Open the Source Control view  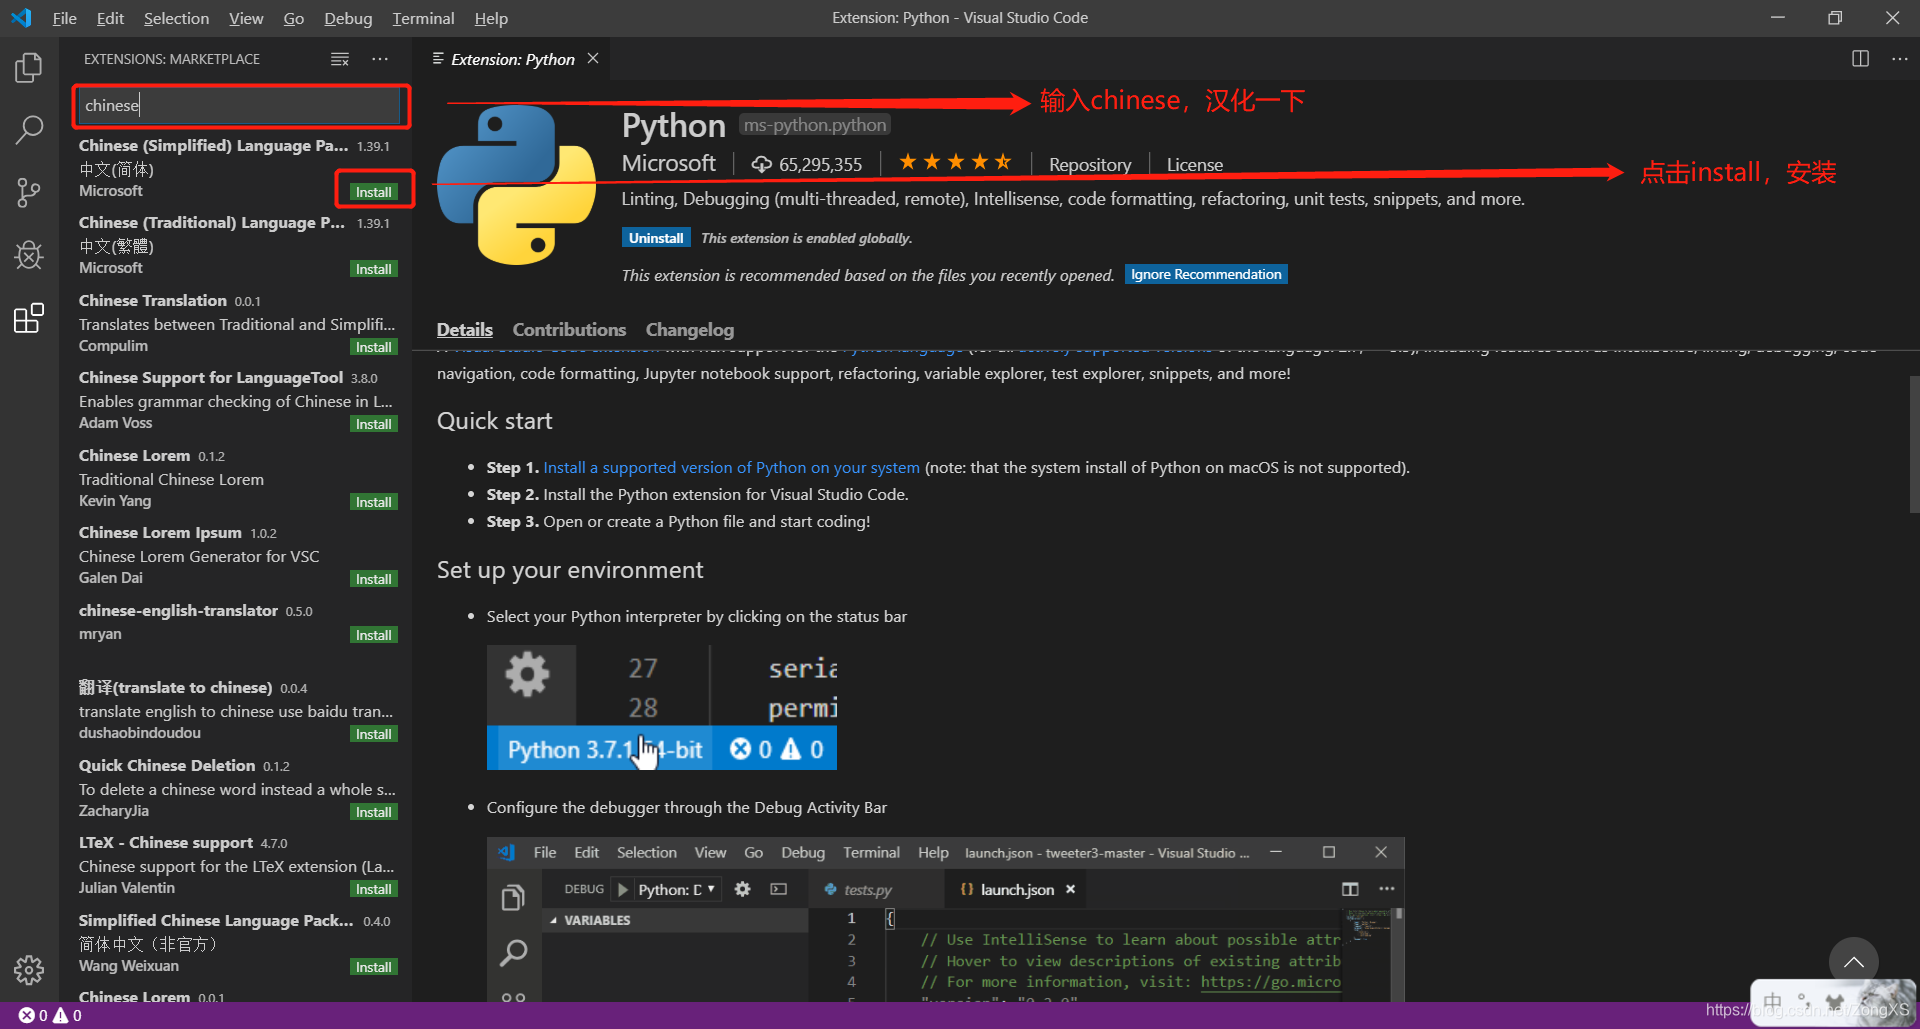tap(29, 192)
